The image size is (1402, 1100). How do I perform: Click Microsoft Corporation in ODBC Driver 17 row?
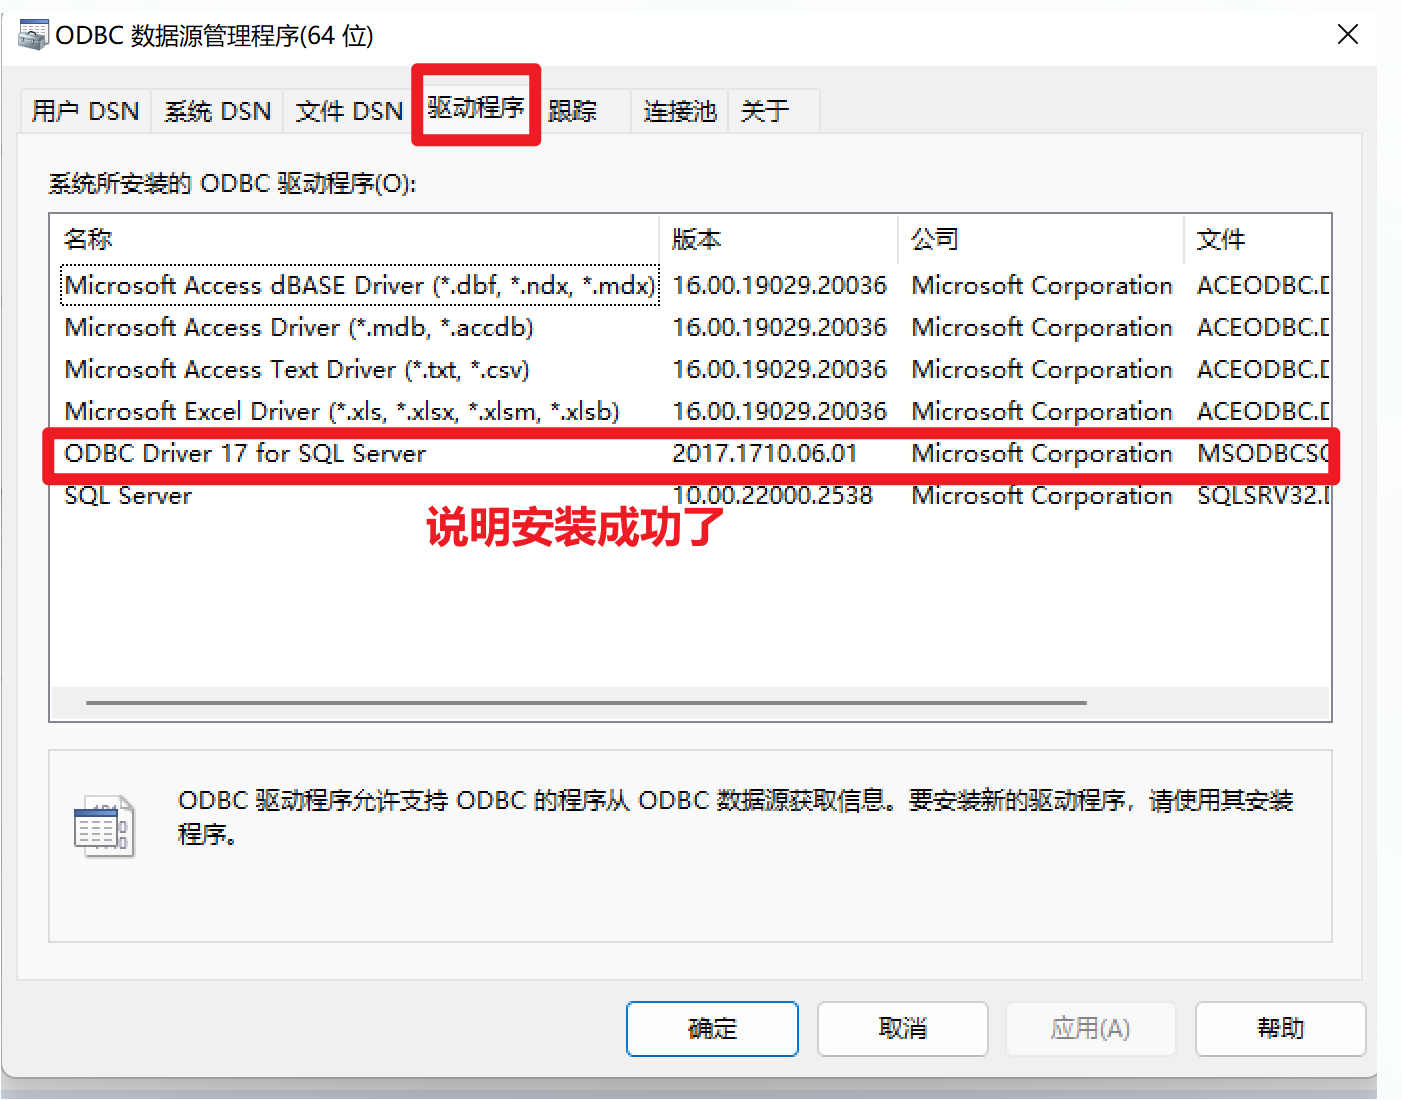tap(1042, 453)
